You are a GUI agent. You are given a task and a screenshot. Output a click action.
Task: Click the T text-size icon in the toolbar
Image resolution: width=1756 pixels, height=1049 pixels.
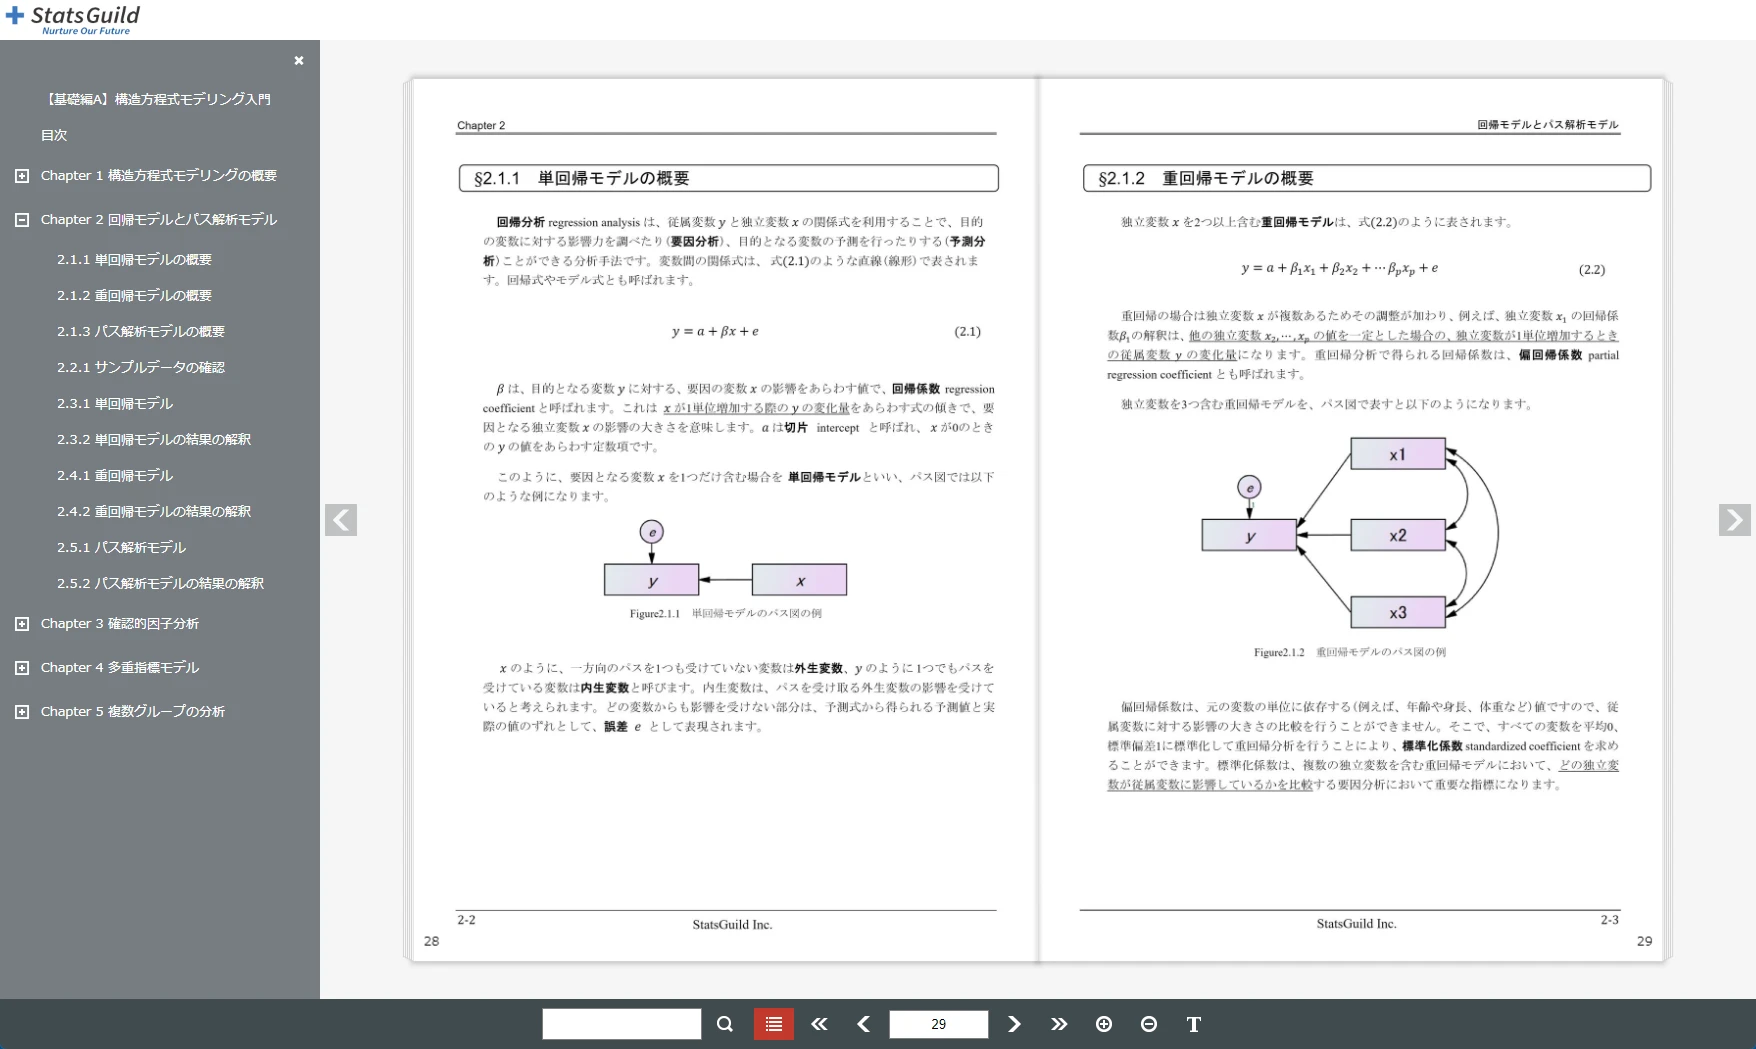[x=1193, y=1024]
